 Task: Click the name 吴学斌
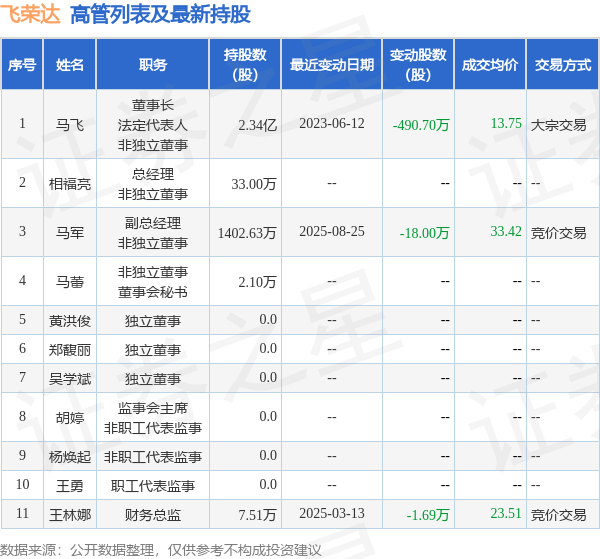click(70, 379)
